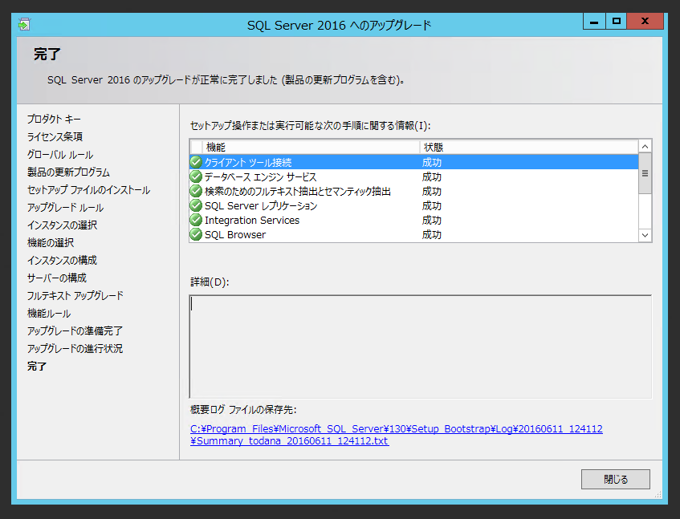Click the SQL Server setup icon in title bar
The height and width of the screenshot is (519, 680).
[24, 25]
